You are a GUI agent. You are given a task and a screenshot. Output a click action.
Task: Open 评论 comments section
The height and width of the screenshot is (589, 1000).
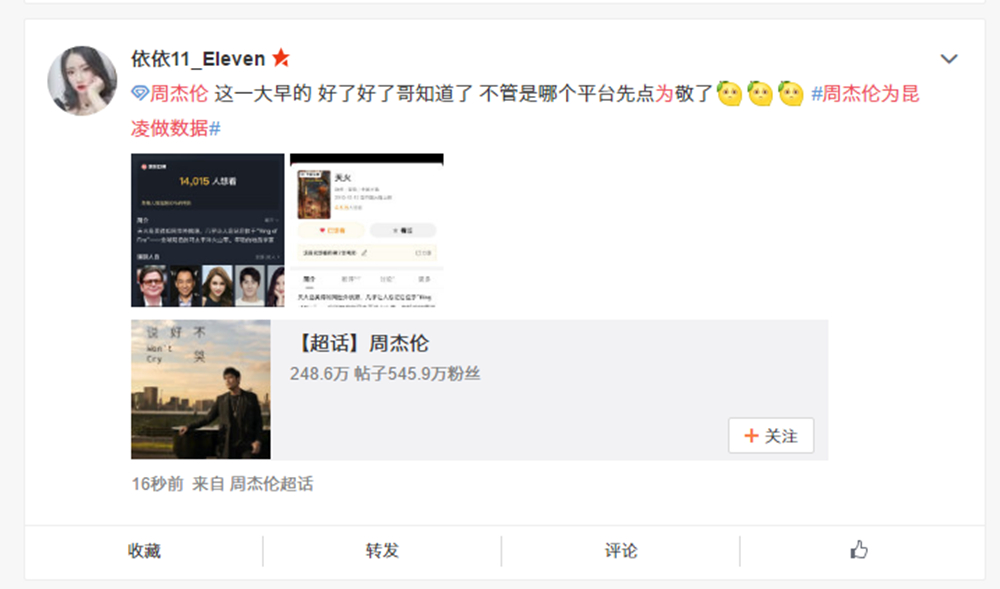[x=621, y=551]
